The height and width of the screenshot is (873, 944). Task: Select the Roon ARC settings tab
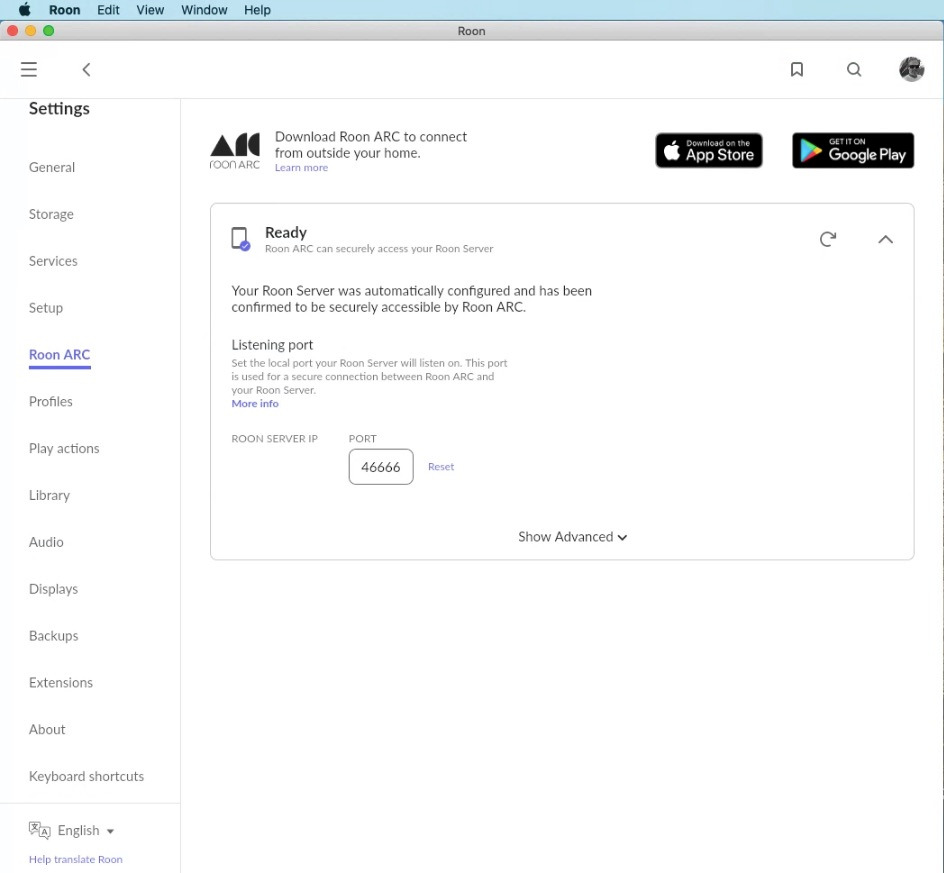[x=60, y=355]
